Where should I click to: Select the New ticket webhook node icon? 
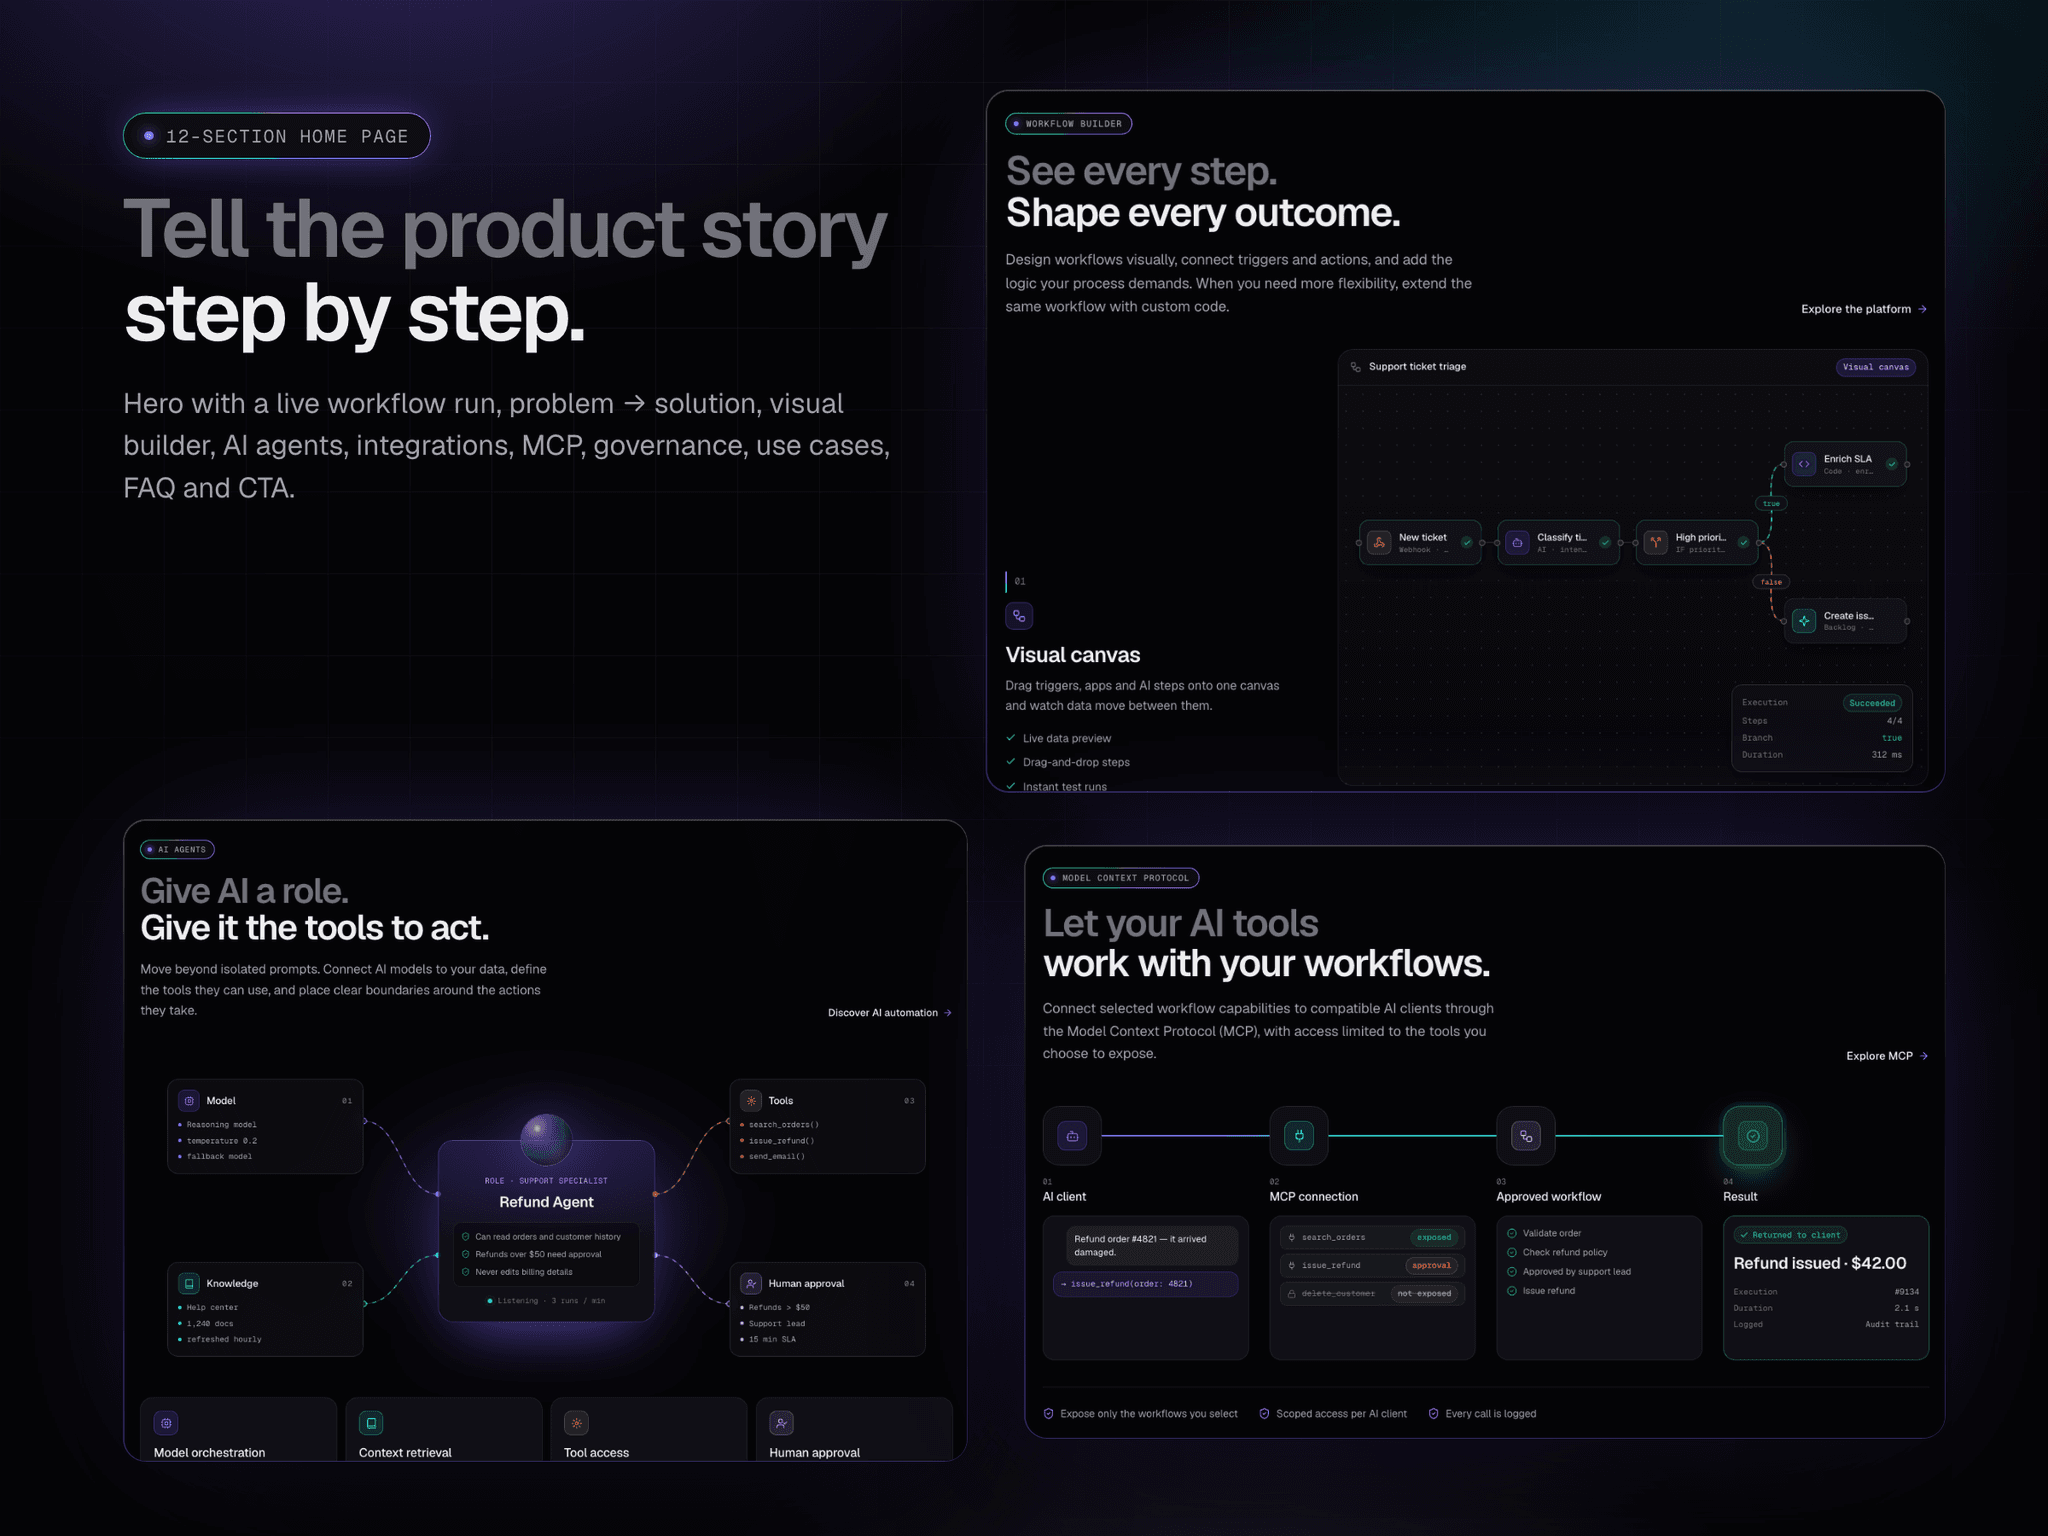point(1379,543)
